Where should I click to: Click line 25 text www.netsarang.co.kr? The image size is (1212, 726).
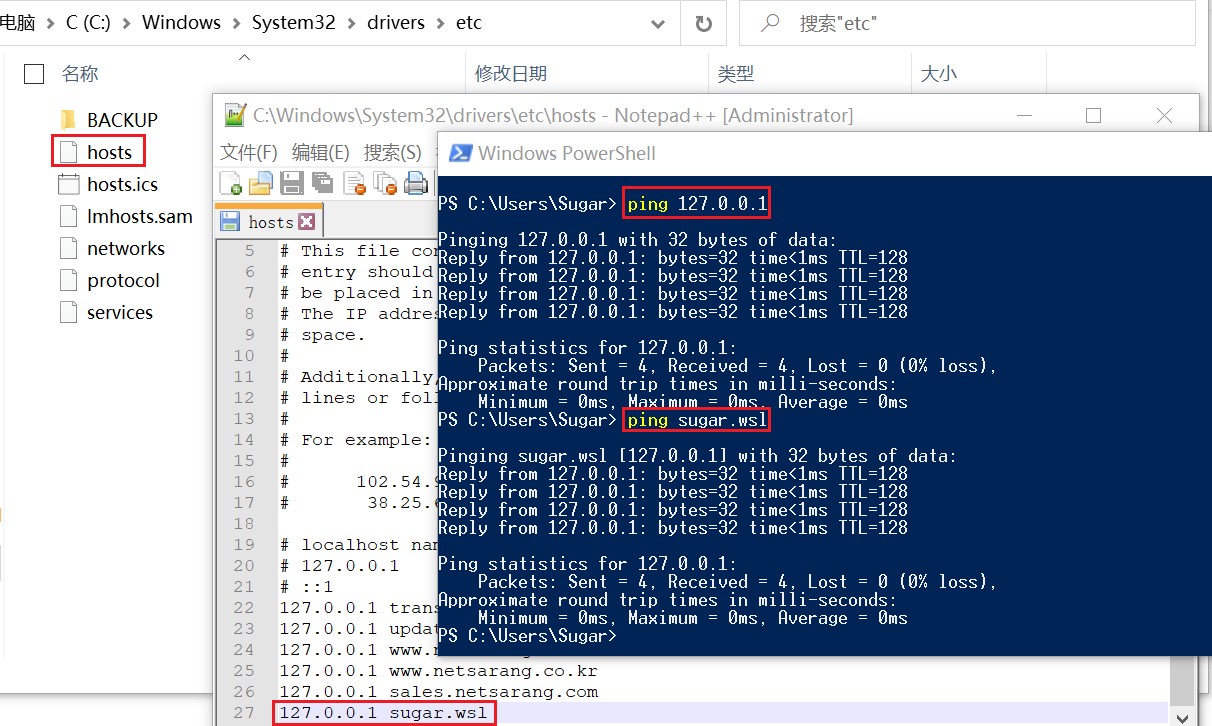coord(493,671)
